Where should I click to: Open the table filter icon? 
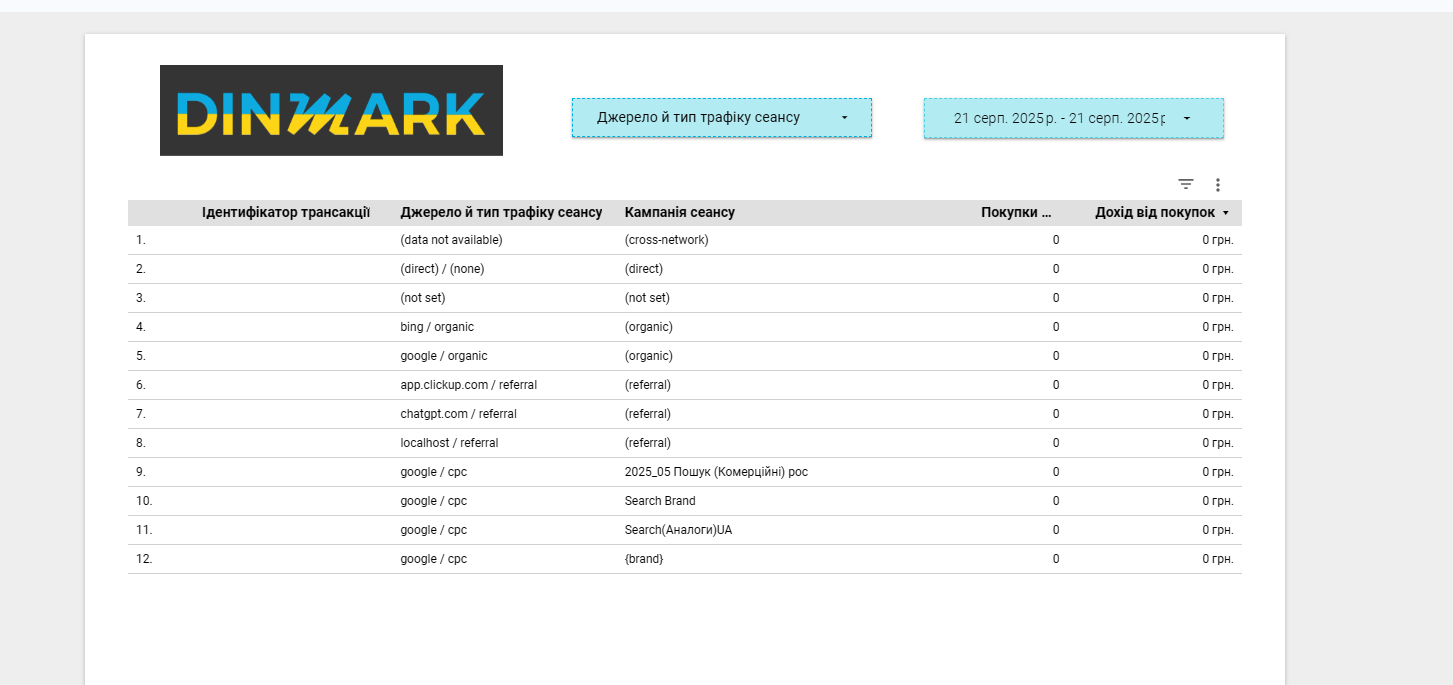tap(1186, 184)
